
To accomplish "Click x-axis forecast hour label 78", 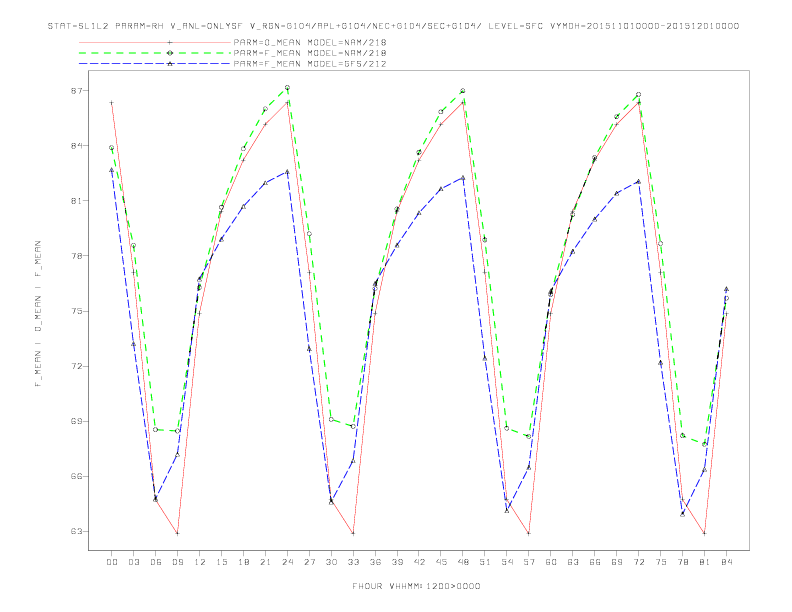I will pyautogui.click(x=683, y=562).
